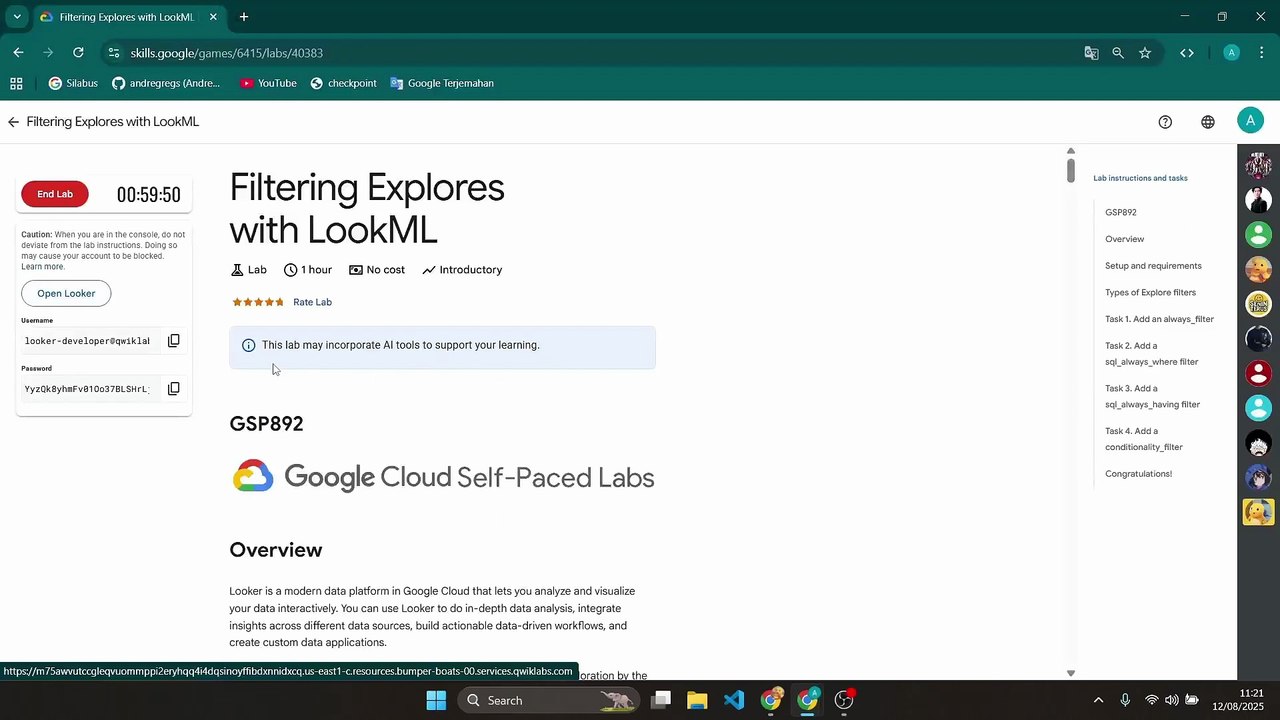1280x720 pixels.
Task: Go to Task 1. Add an always_filter
Action: (x=1159, y=319)
